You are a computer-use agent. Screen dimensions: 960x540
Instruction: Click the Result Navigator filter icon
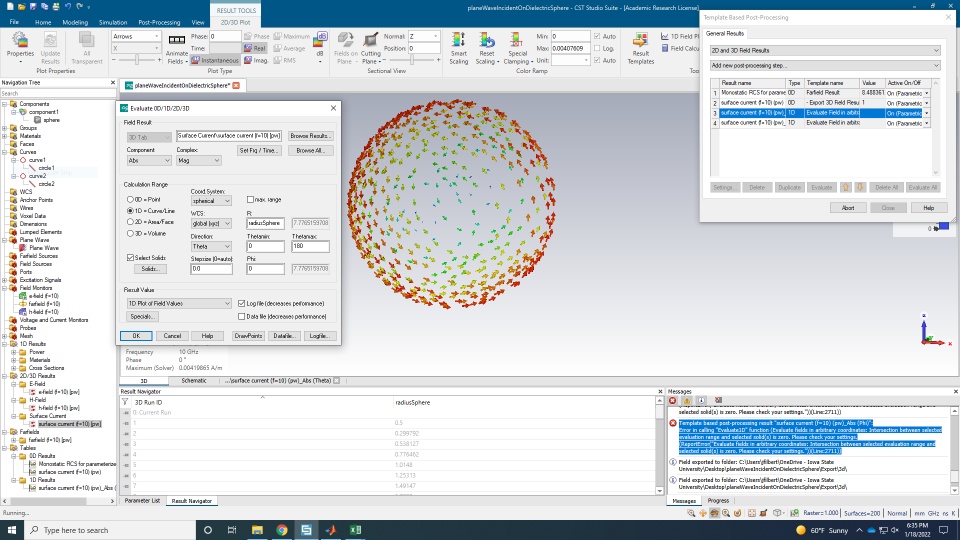(x=126, y=402)
